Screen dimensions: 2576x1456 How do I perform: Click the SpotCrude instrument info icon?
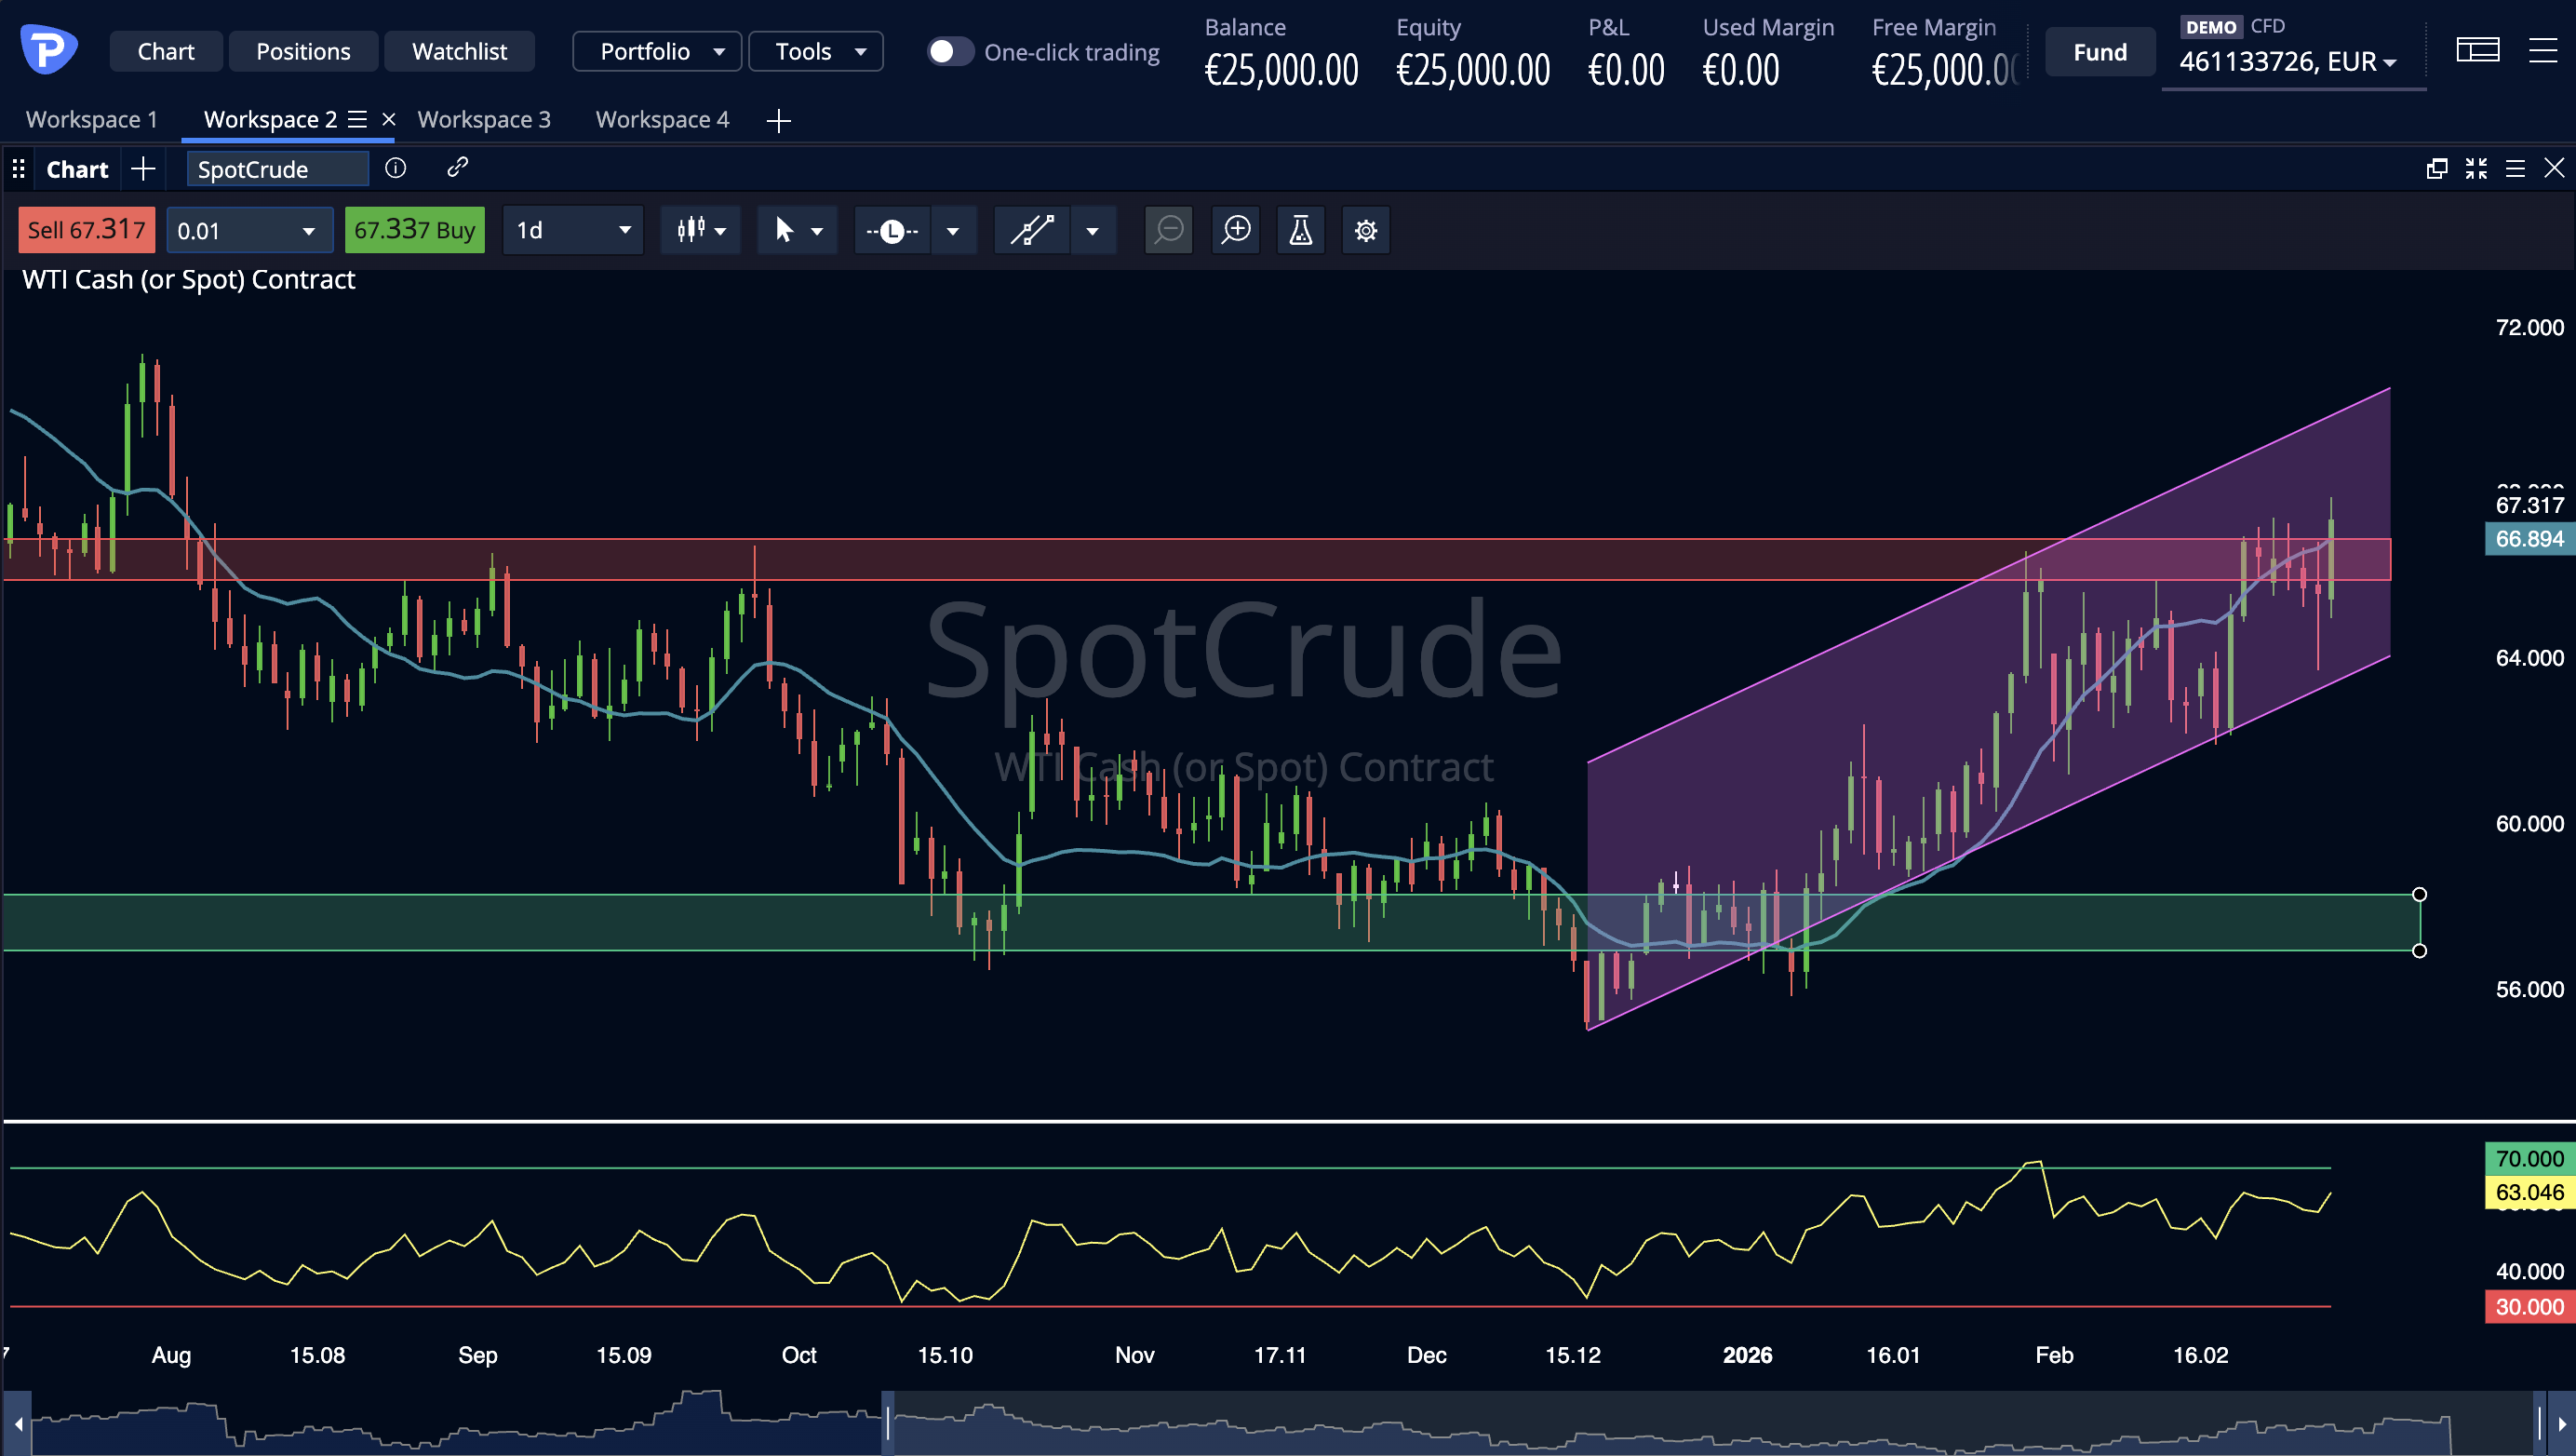pos(396,168)
